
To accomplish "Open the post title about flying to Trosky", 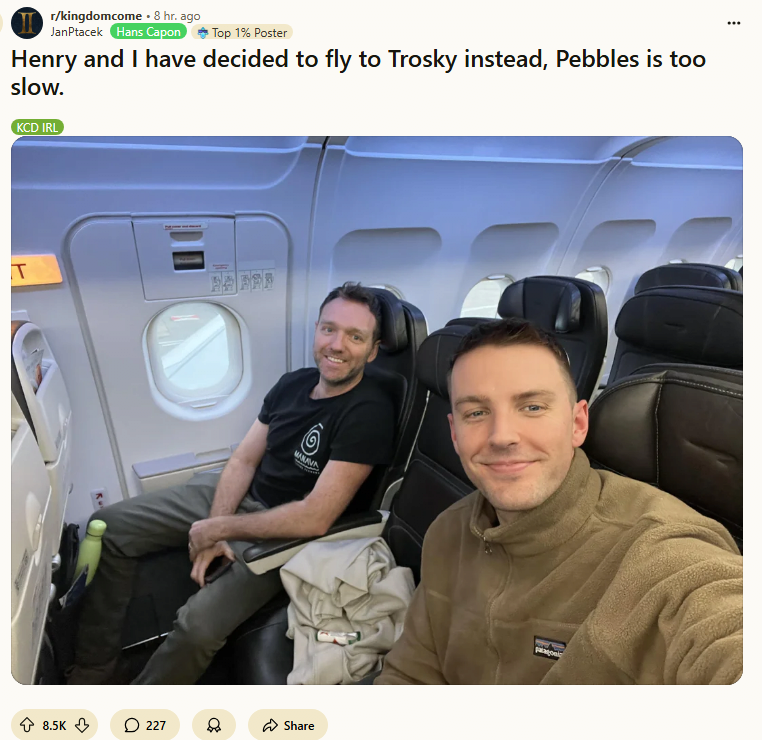I will click(358, 73).
